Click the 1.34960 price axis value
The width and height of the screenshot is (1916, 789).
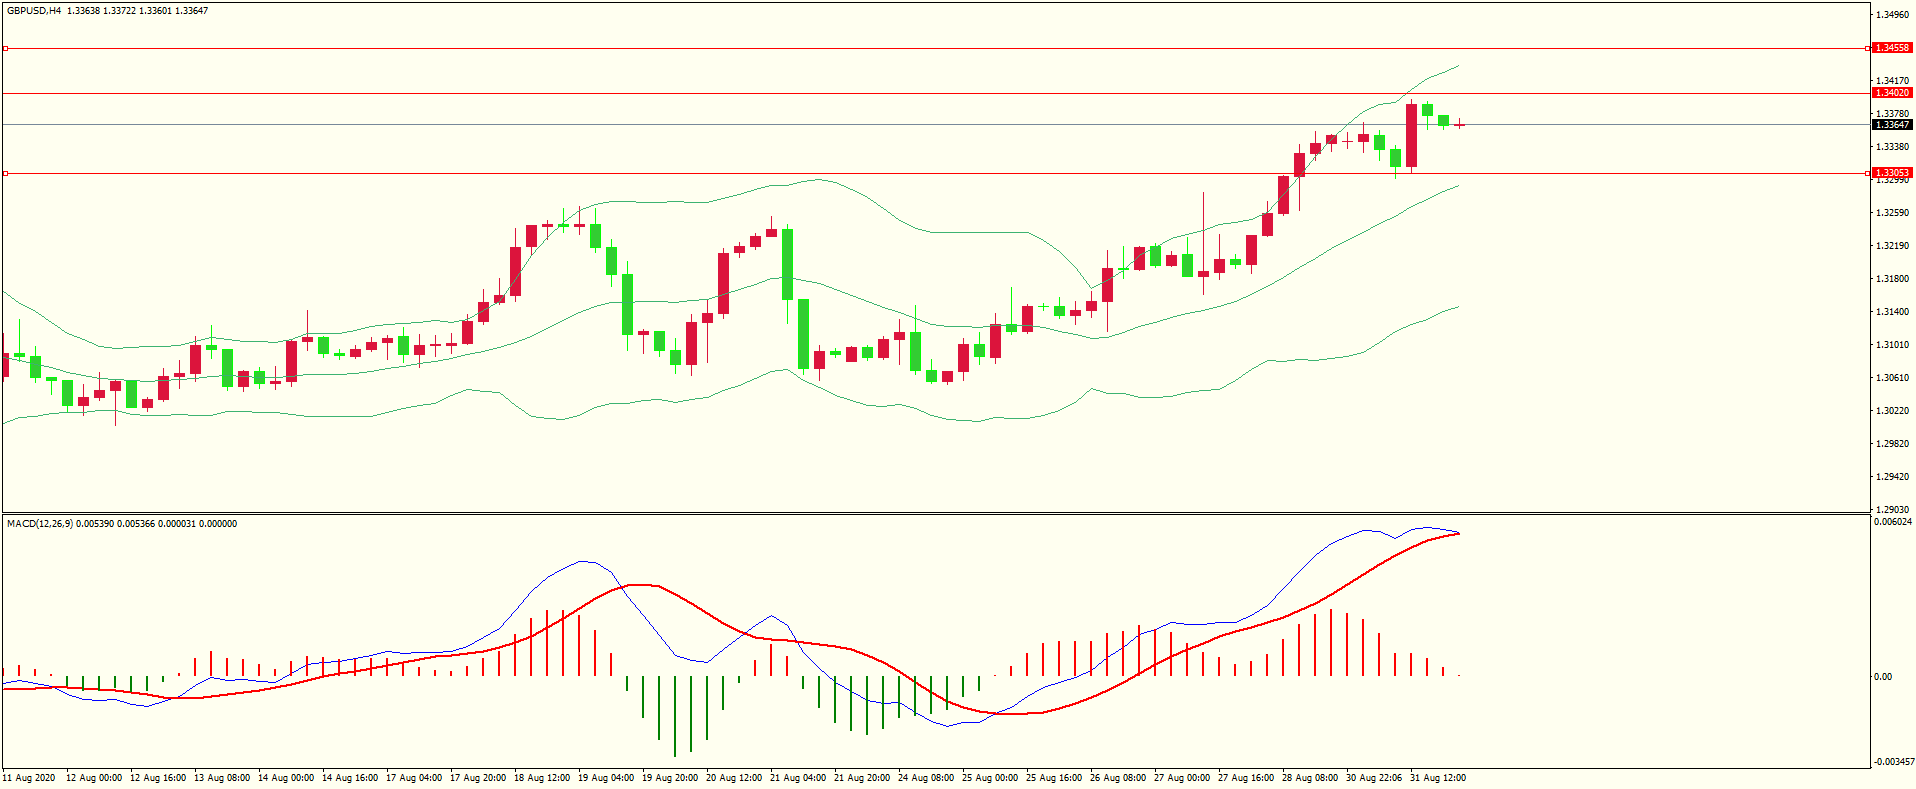pos(1893,15)
